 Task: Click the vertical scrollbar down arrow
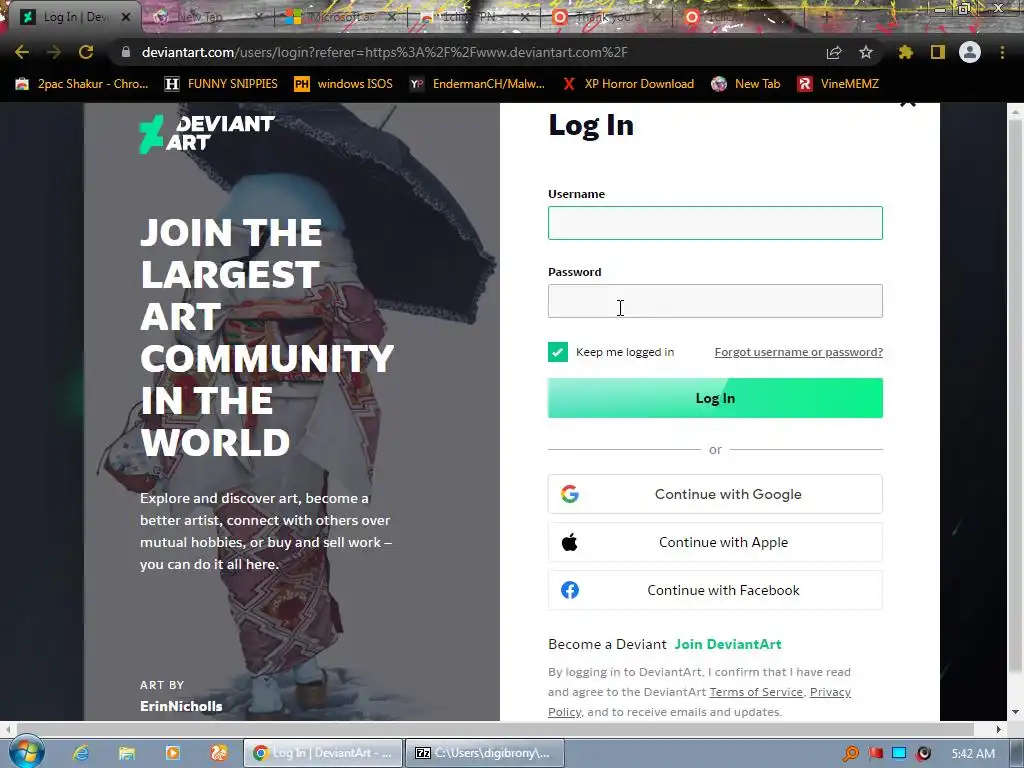coord(1016,712)
